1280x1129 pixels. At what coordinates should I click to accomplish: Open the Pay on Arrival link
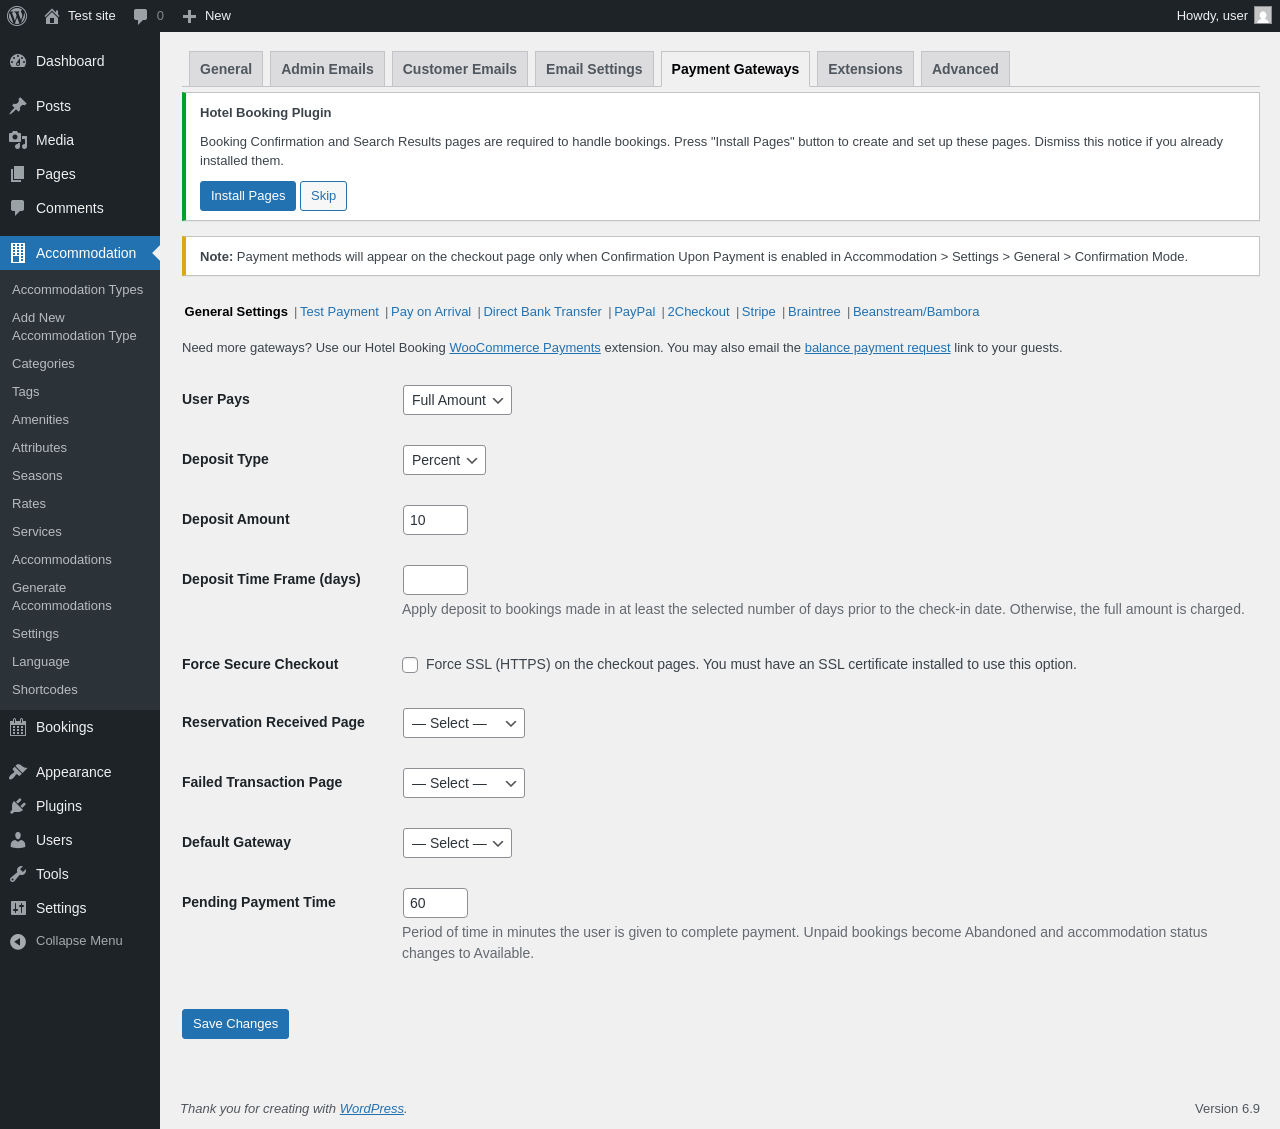pyautogui.click(x=431, y=312)
